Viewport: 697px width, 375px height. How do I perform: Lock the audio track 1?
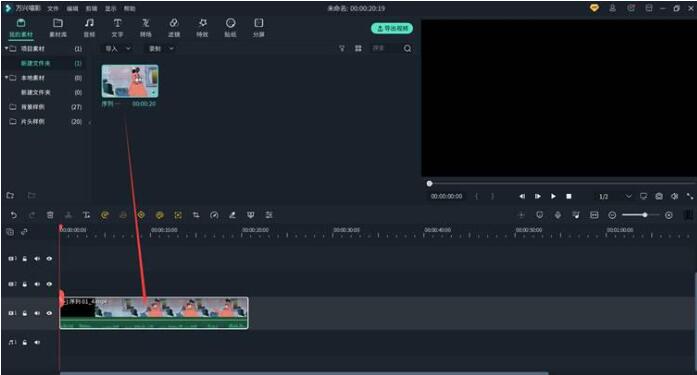(x=25, y=343)
